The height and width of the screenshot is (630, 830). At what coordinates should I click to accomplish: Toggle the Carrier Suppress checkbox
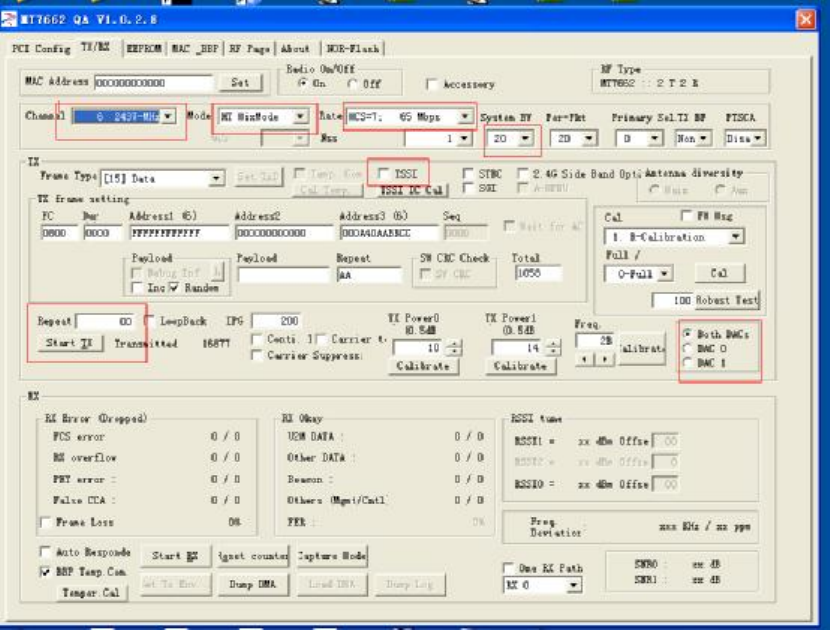coord(257,355)
